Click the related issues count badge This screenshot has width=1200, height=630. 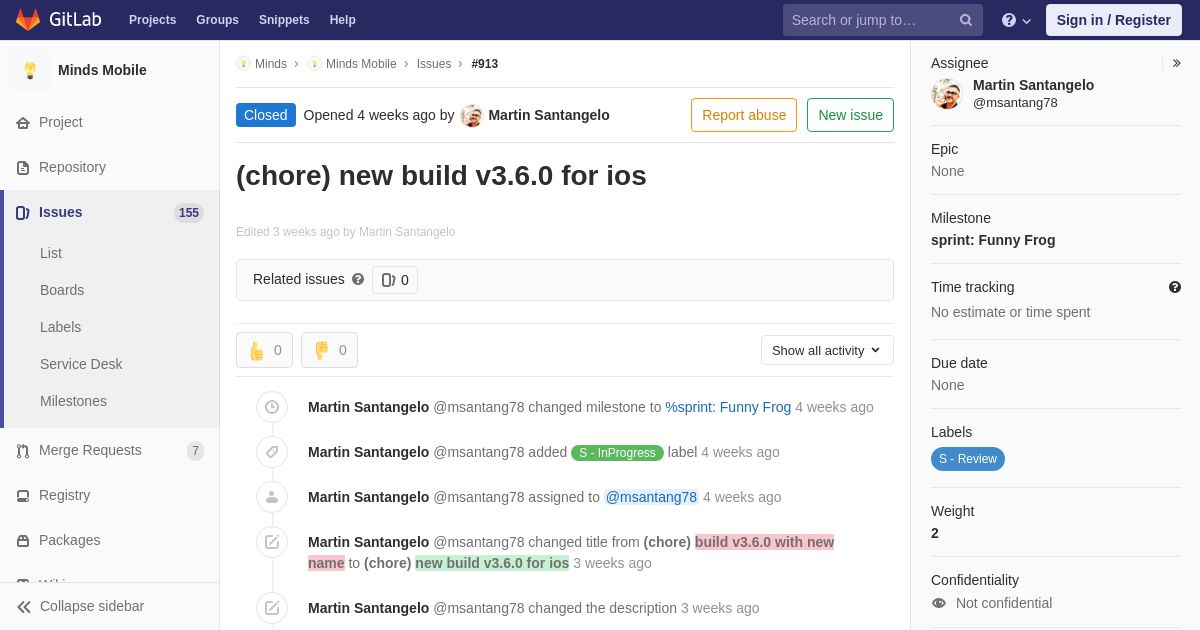coord(395,280)
